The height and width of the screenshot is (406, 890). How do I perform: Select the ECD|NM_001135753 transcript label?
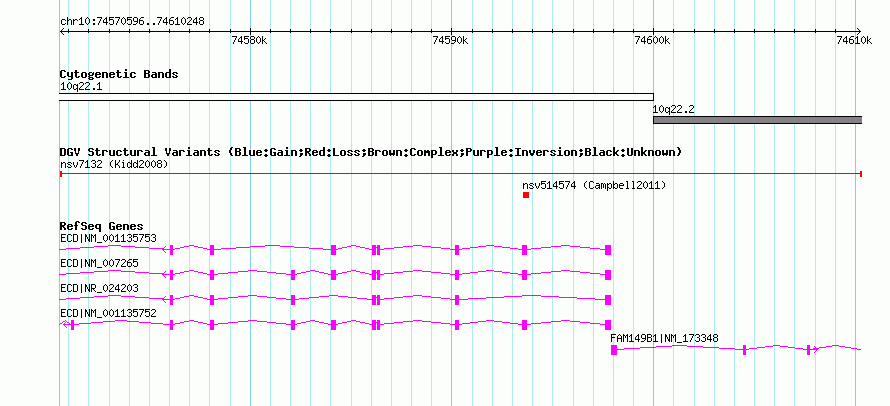pos(108,238)
